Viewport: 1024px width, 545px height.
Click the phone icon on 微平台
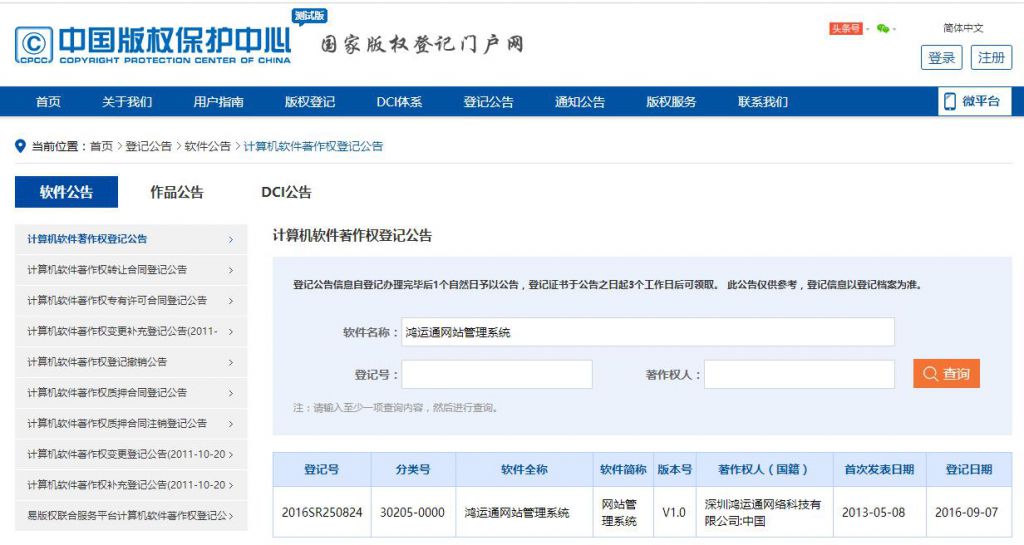[x=950, y=101]
